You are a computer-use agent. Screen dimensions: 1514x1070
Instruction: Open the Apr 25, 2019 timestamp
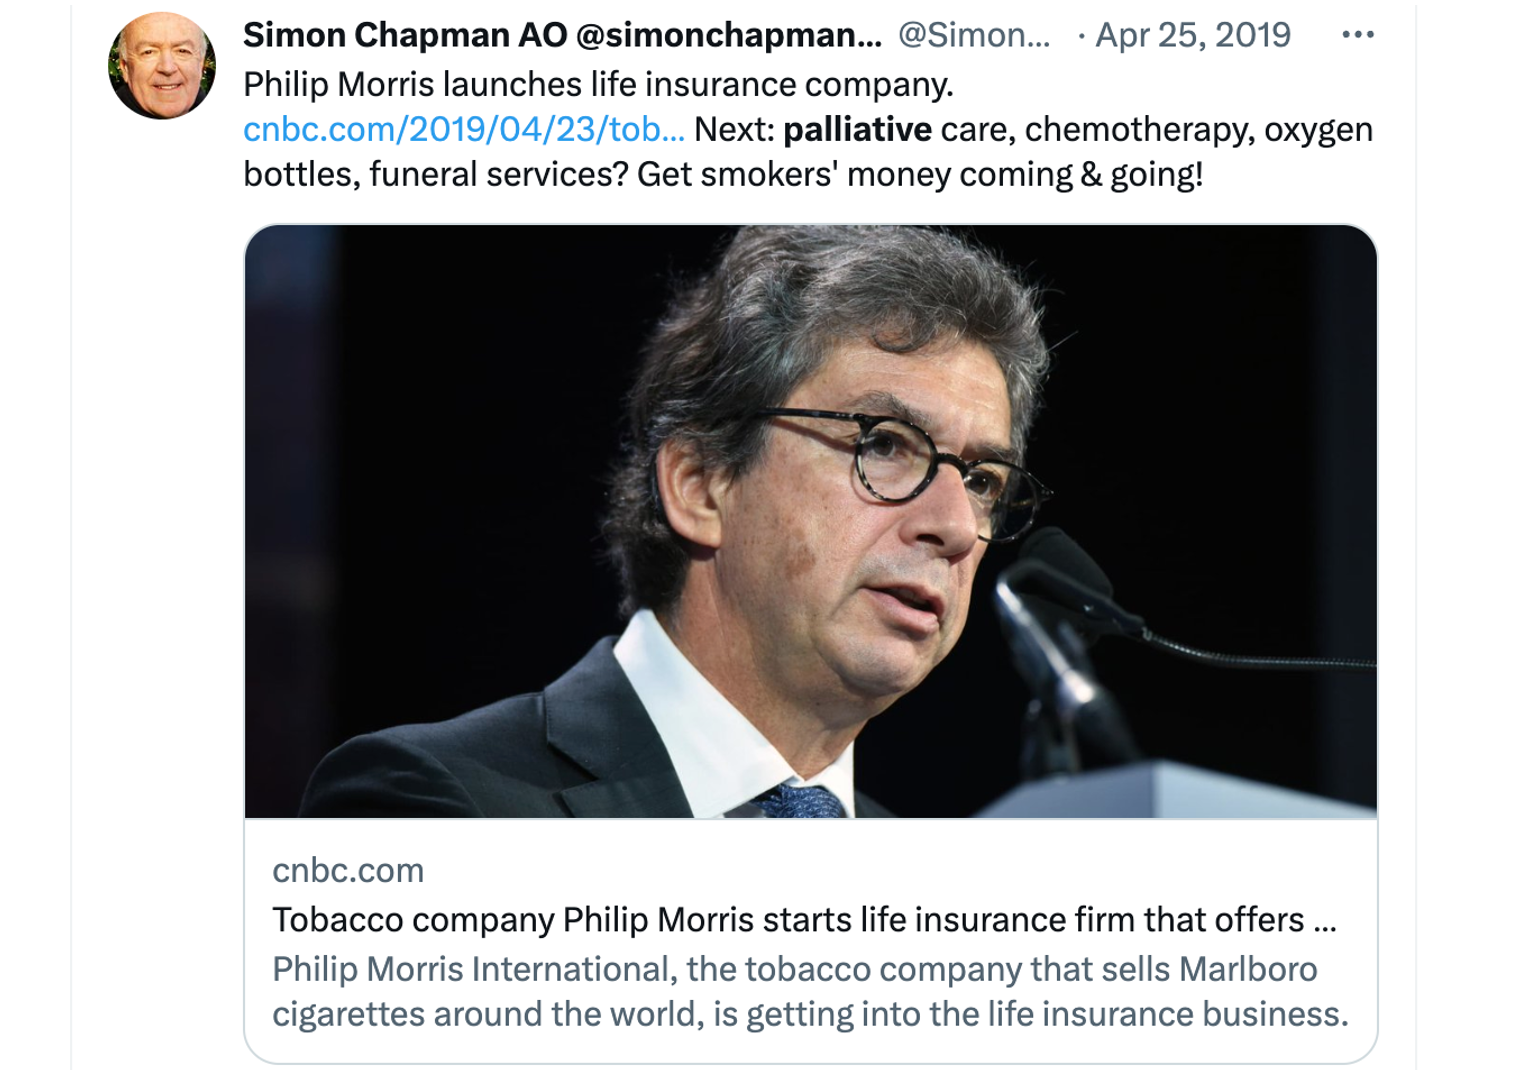1192,35
